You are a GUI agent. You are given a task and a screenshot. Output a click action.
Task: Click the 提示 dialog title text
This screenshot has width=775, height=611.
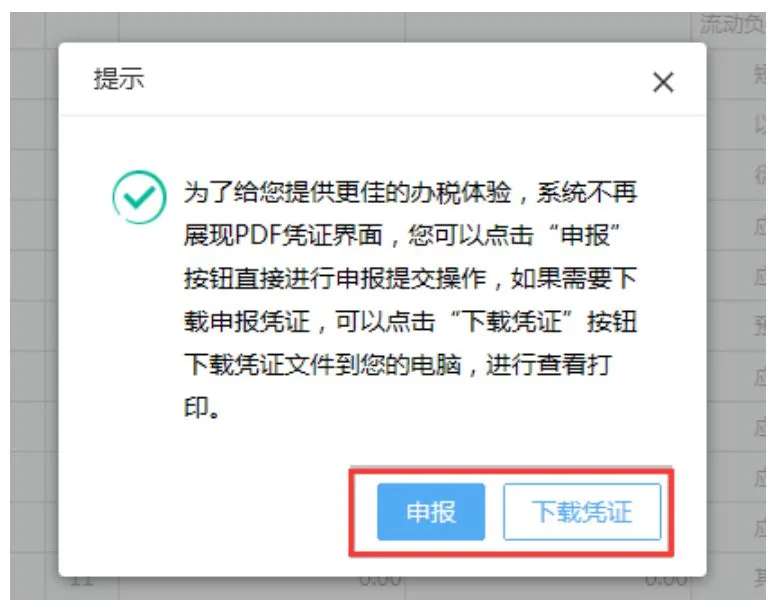(119, 79)
